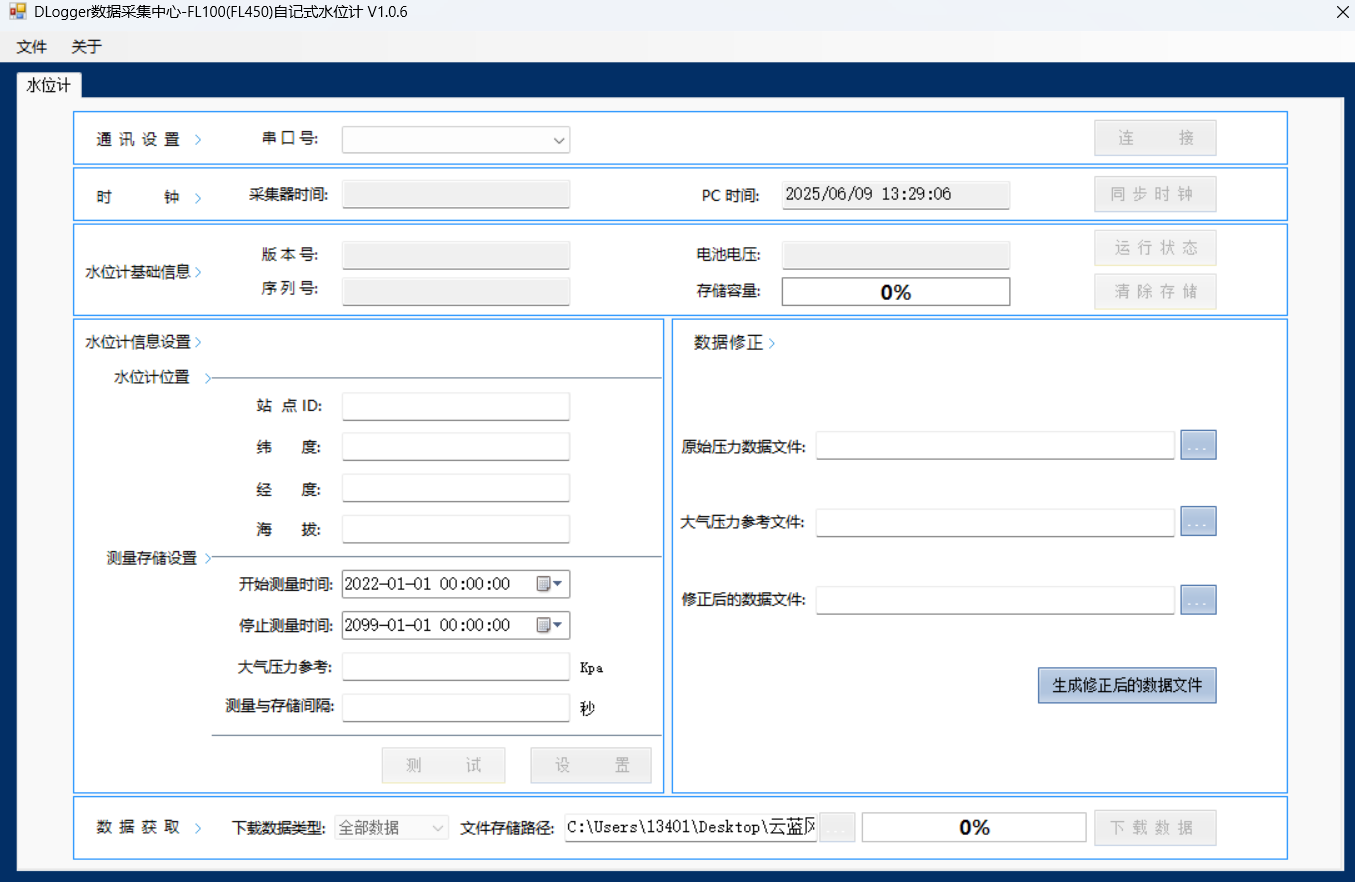This screenshot has height=882, width=1355.
Task: Click the chevron next to 数据获取
Action: click(198, 828)
